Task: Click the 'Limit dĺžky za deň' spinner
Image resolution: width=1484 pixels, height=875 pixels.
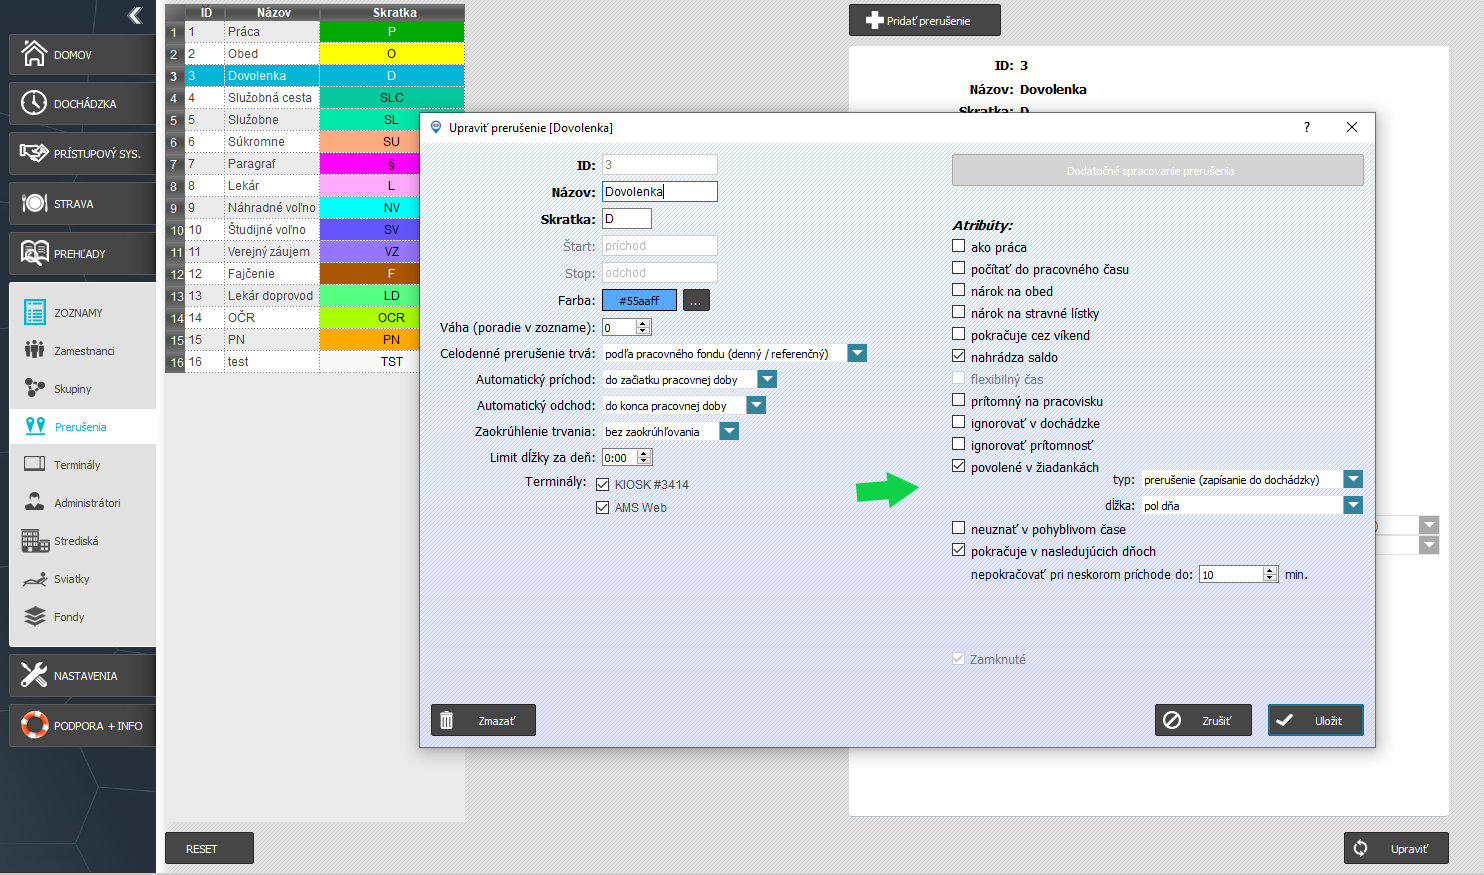Action: 644,457
